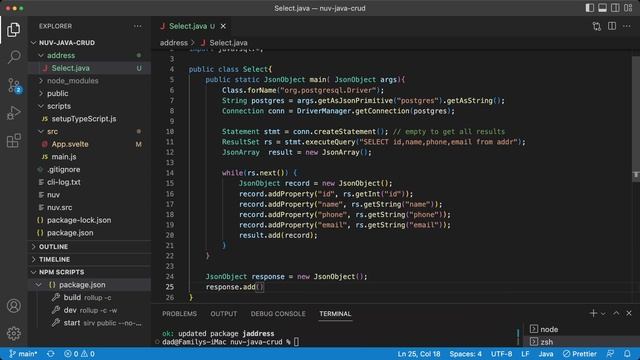Open the Manage gear icon

click(13, 333)
